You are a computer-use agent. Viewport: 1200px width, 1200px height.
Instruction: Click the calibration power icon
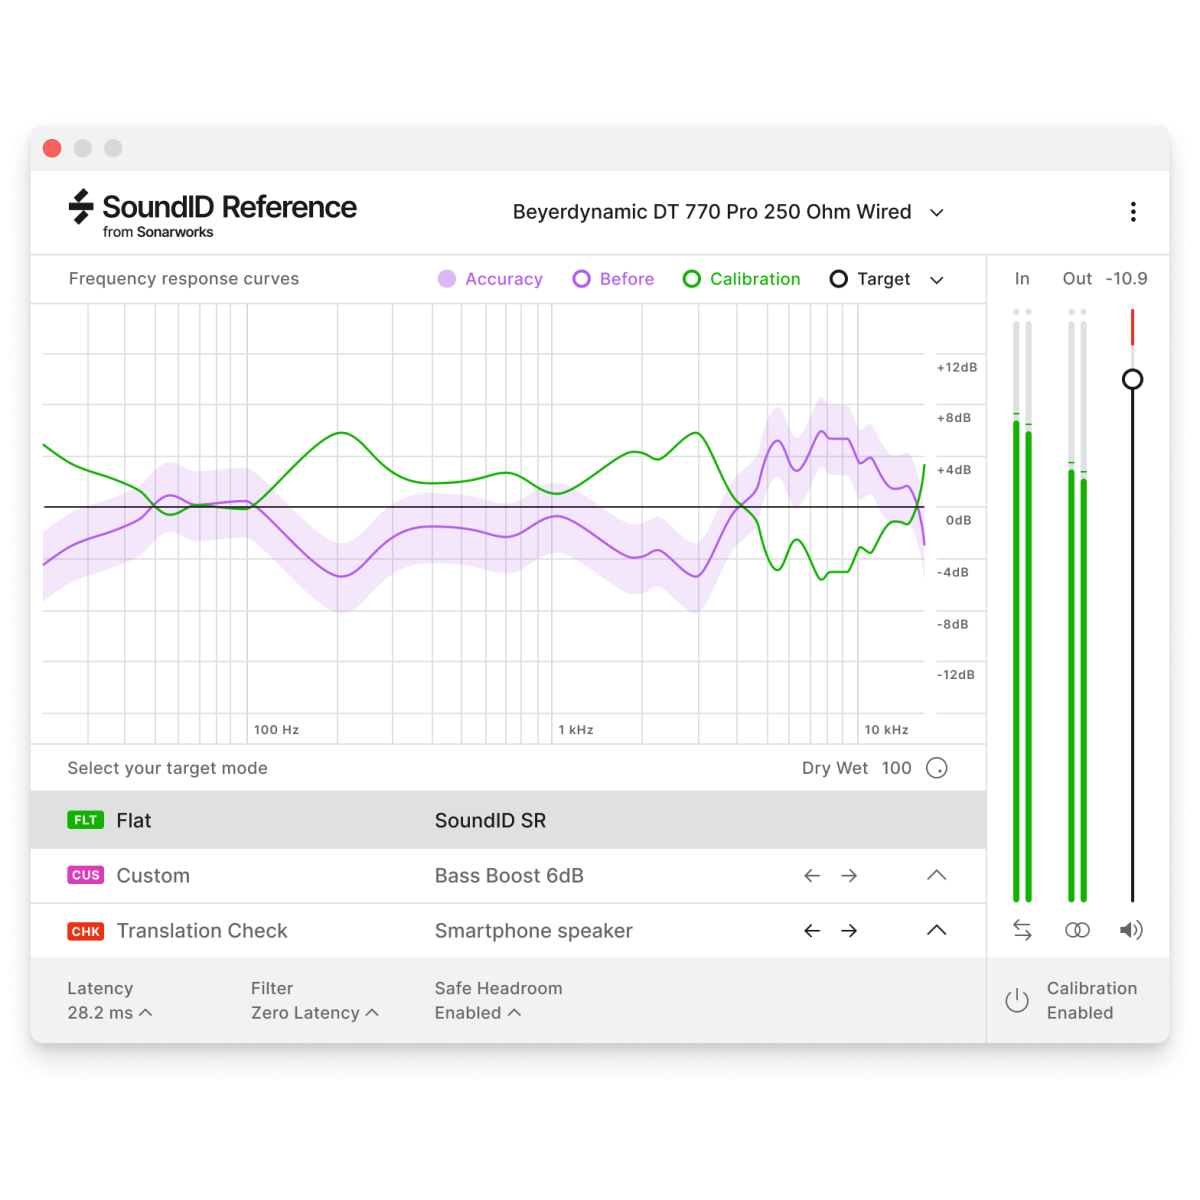pos(1017,1000)
